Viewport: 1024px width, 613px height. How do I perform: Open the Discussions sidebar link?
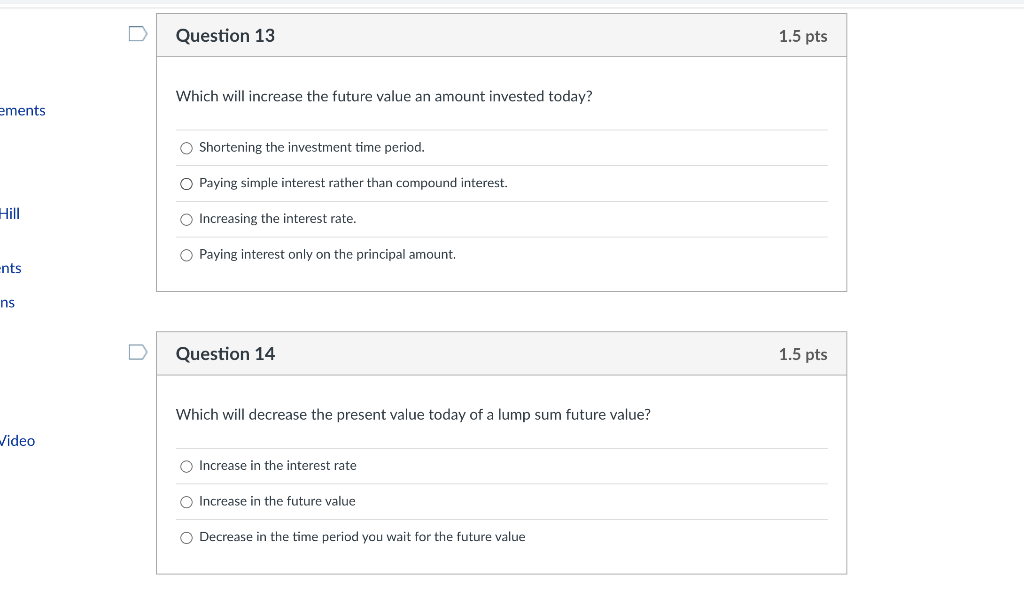coord(7,301)
